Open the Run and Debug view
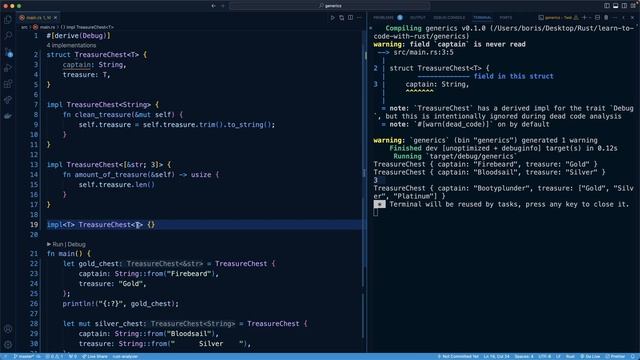This screenshot has width=640, height=360. [x=8, y=68]
